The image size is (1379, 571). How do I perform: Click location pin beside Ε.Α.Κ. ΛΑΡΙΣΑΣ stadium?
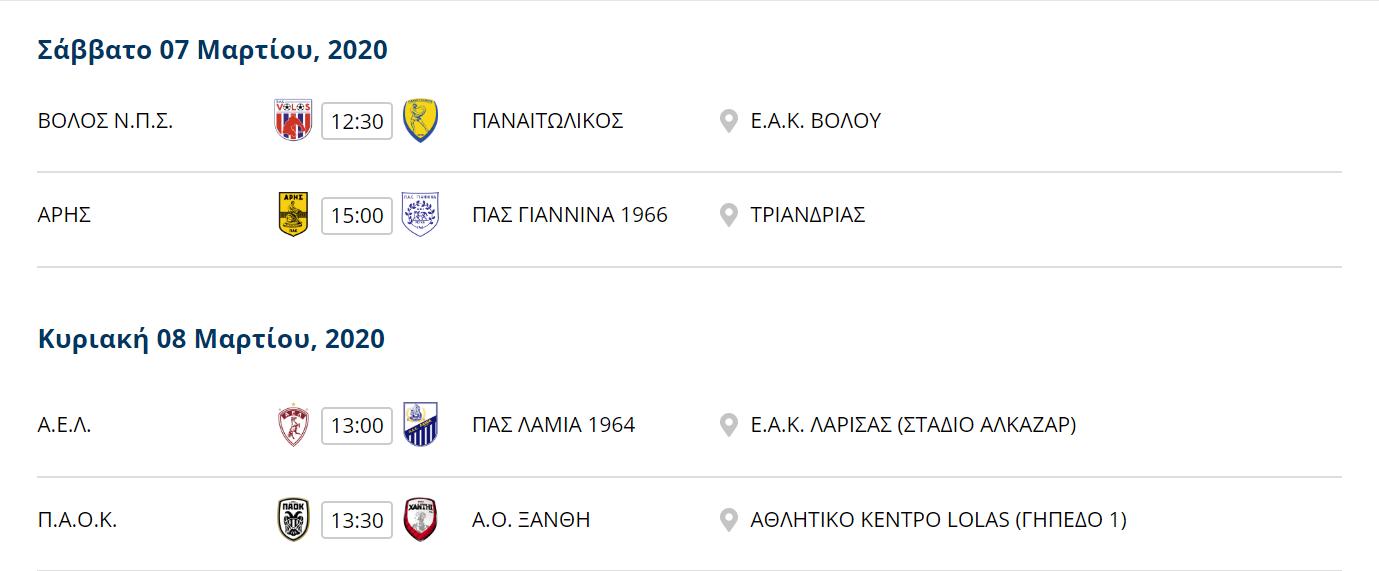point(729,425)
